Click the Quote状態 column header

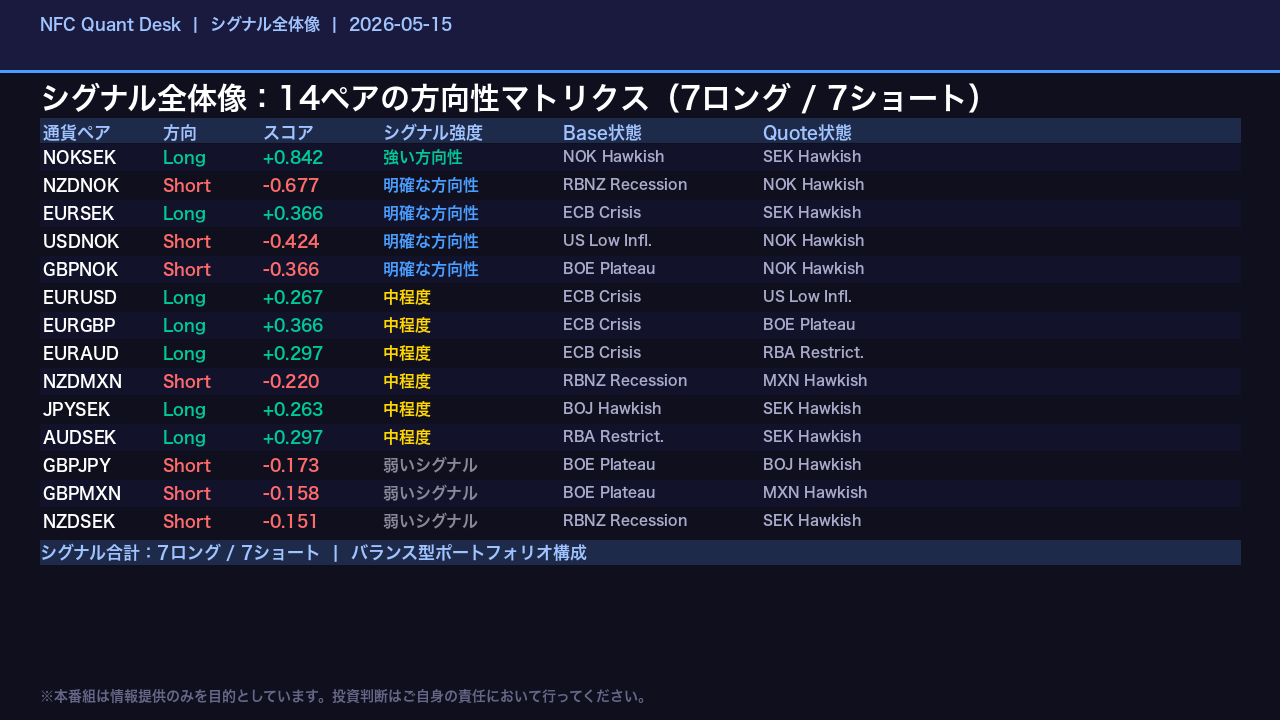pos(807,132)
